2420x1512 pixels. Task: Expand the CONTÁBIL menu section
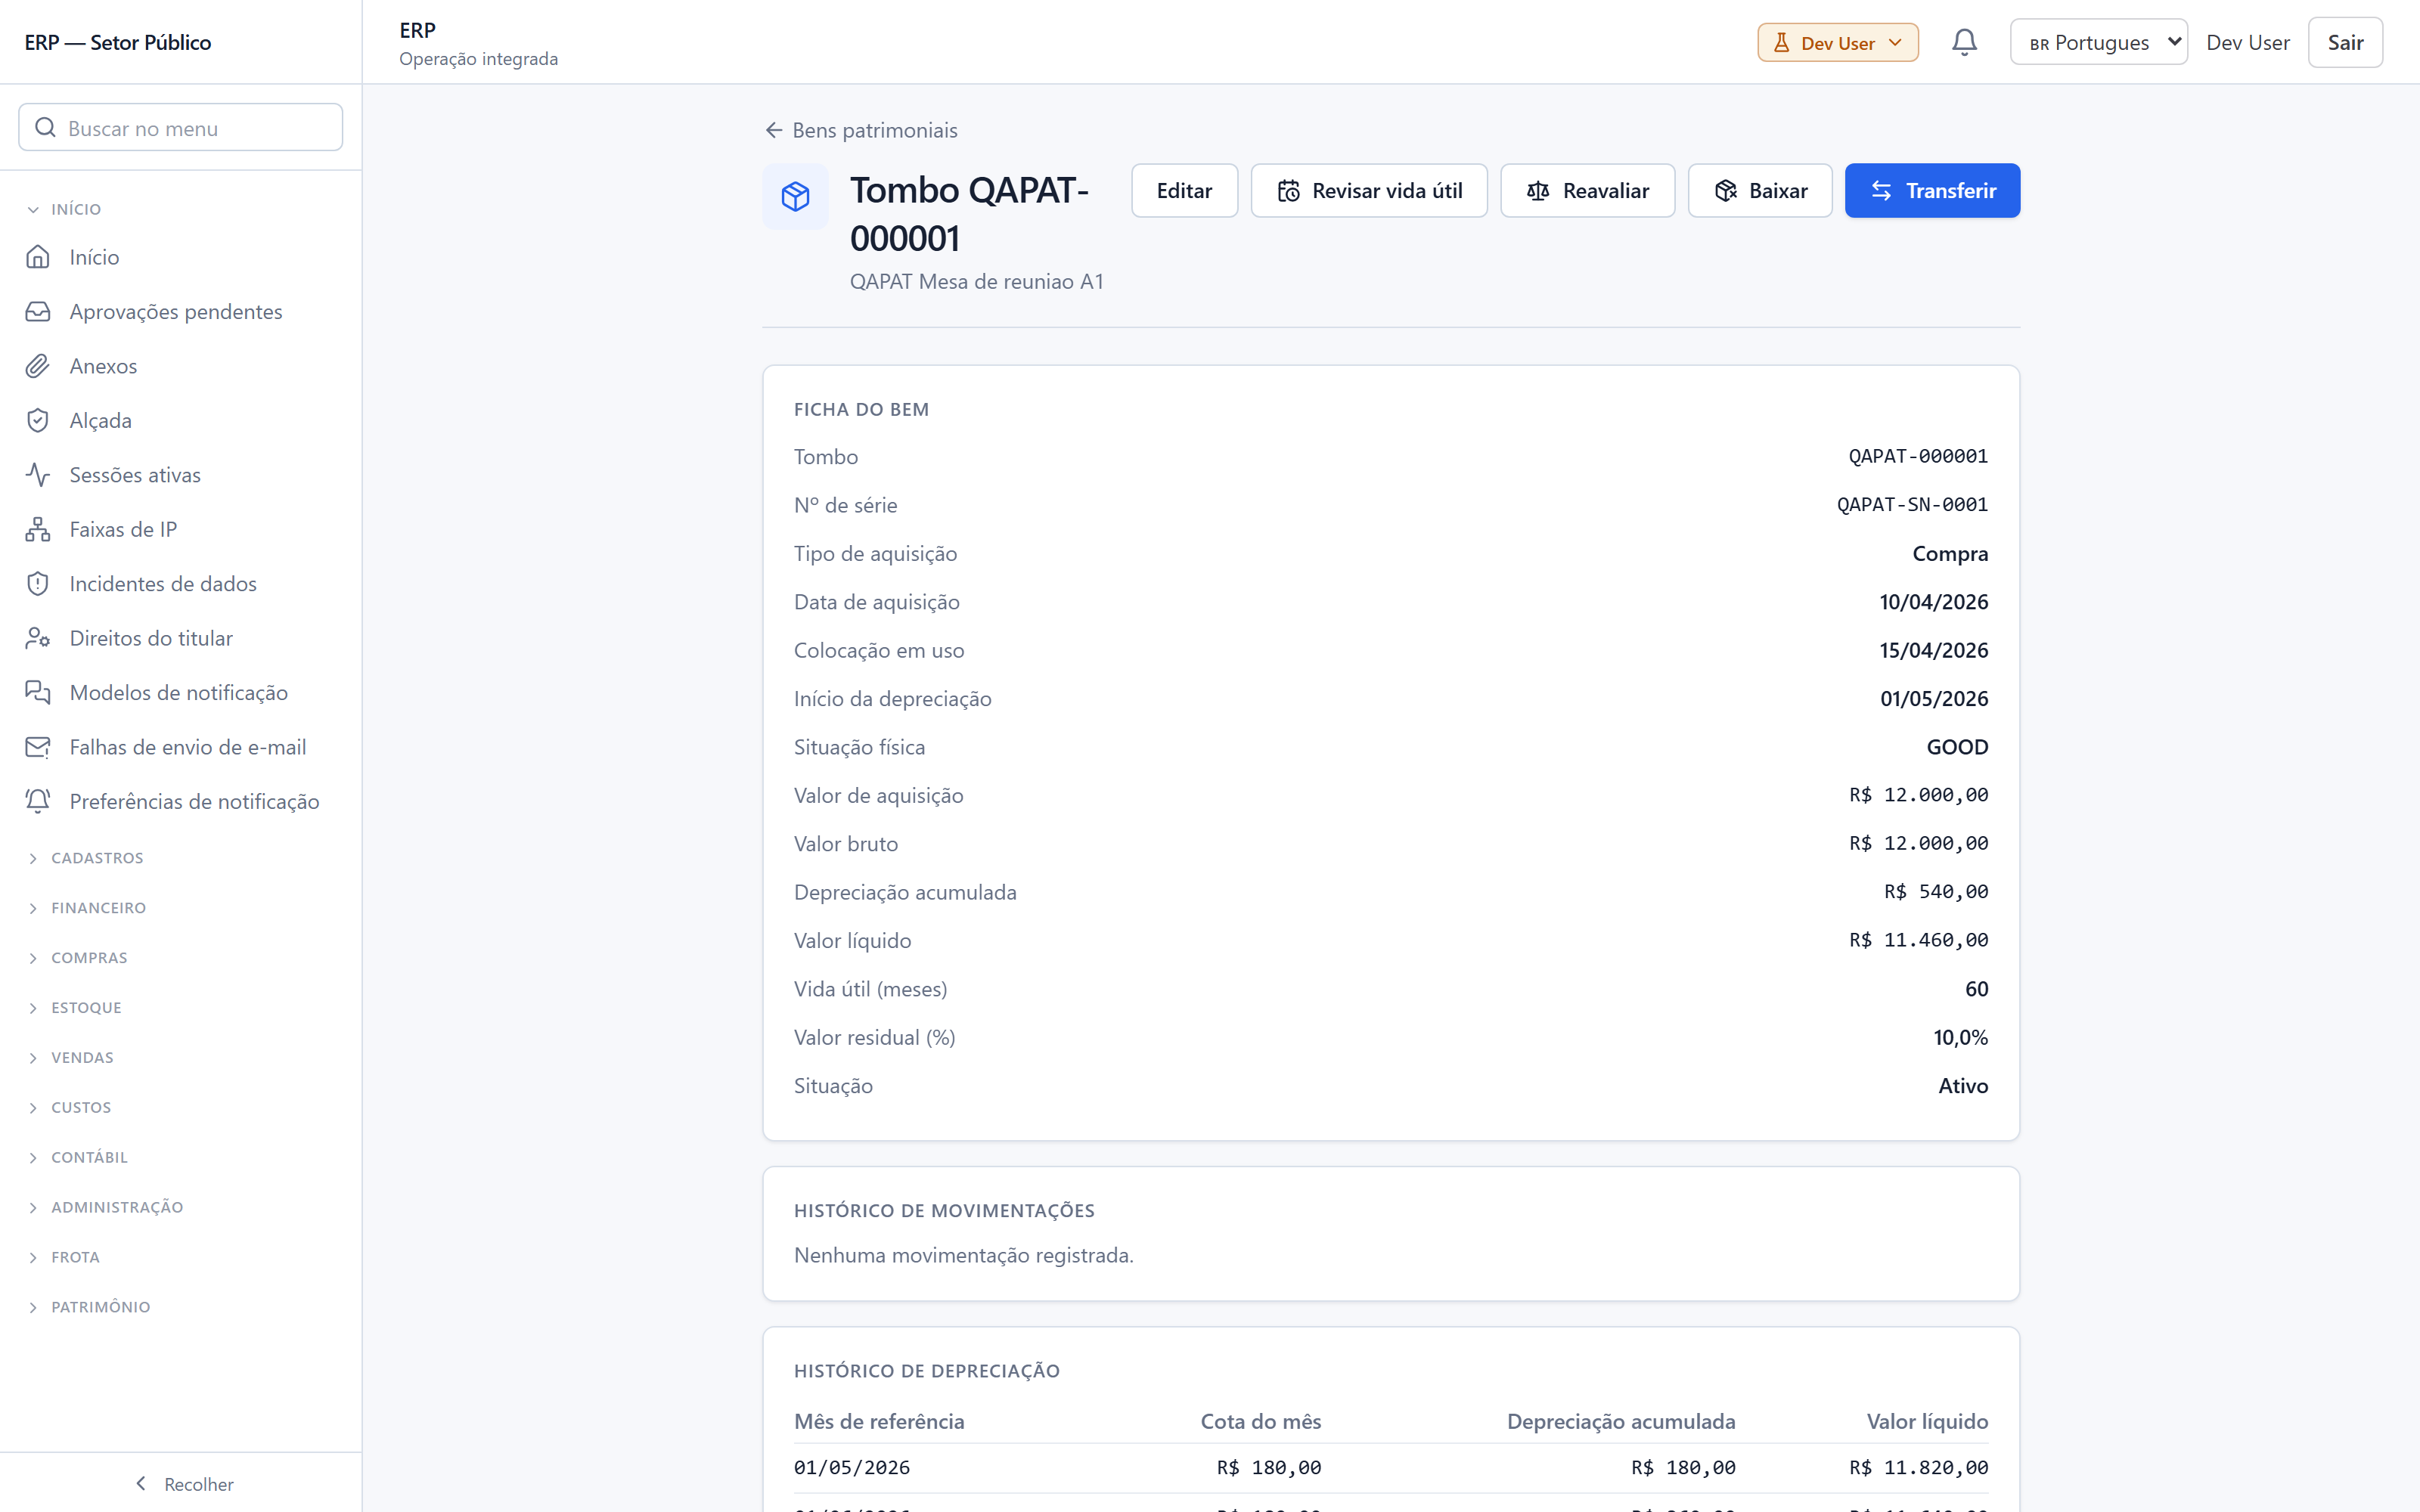coord(78,1157)
